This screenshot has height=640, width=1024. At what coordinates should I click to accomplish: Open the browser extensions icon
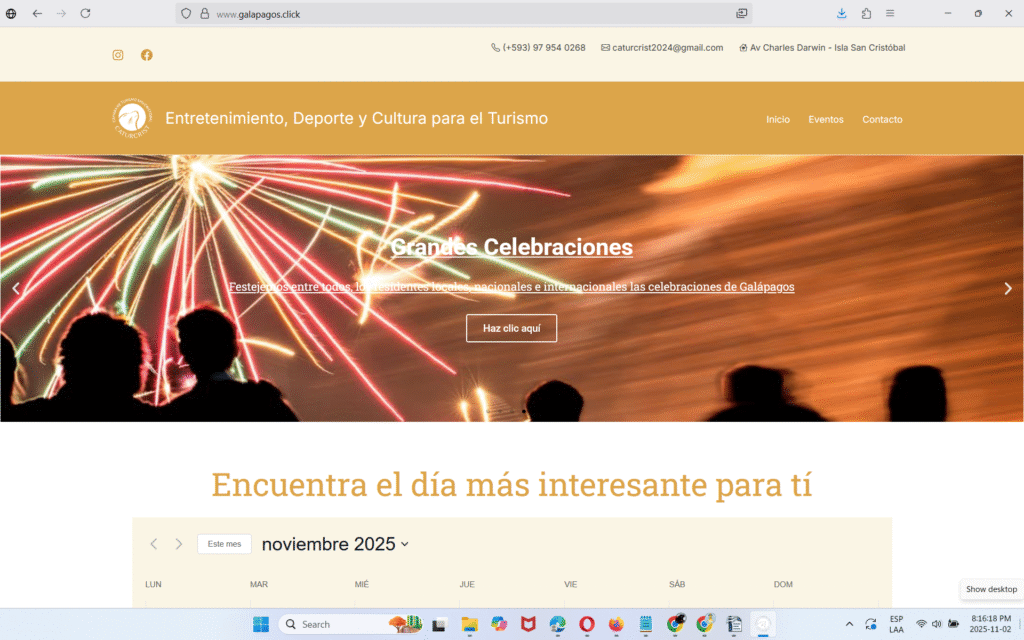(x=866, y=14)
